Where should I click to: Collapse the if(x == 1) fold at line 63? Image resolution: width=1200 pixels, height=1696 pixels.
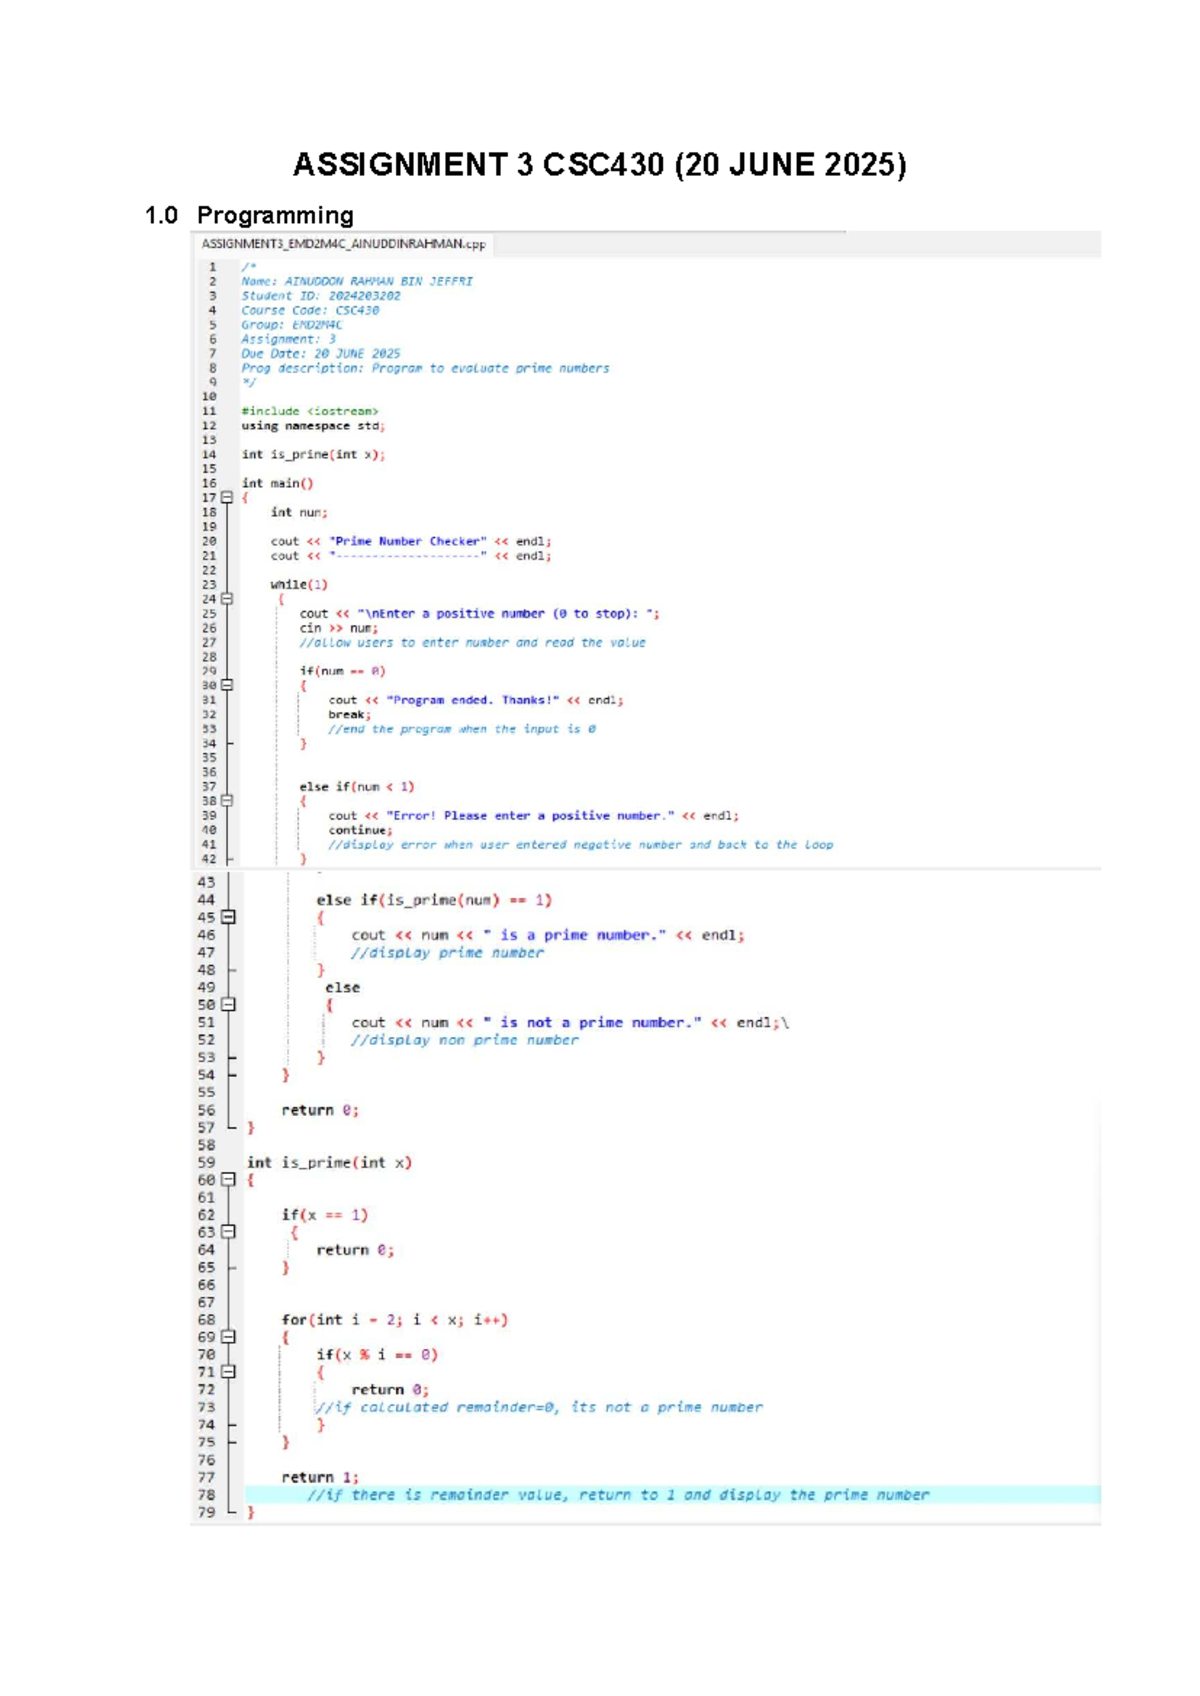pyautogui.click(x=229, y=1232)
